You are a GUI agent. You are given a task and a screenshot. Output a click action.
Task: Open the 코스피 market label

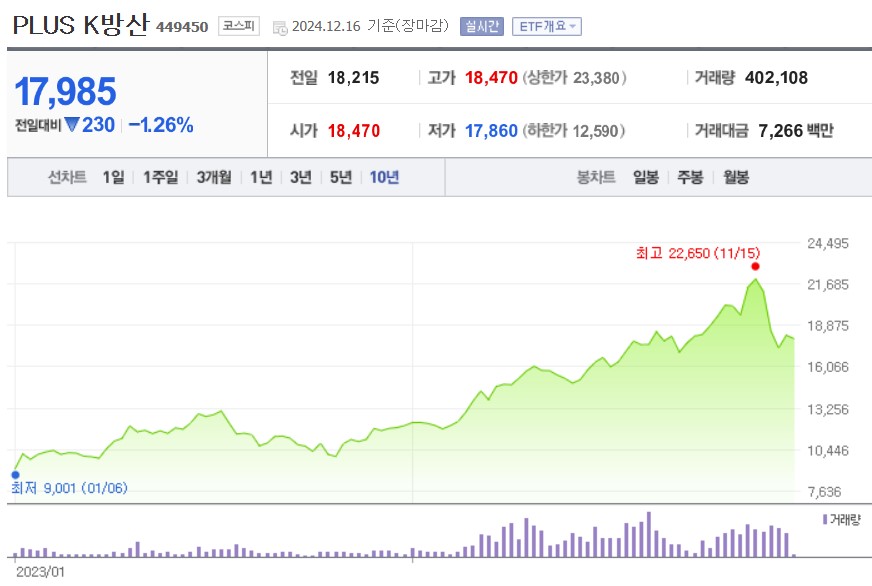(x=239, y=27)
